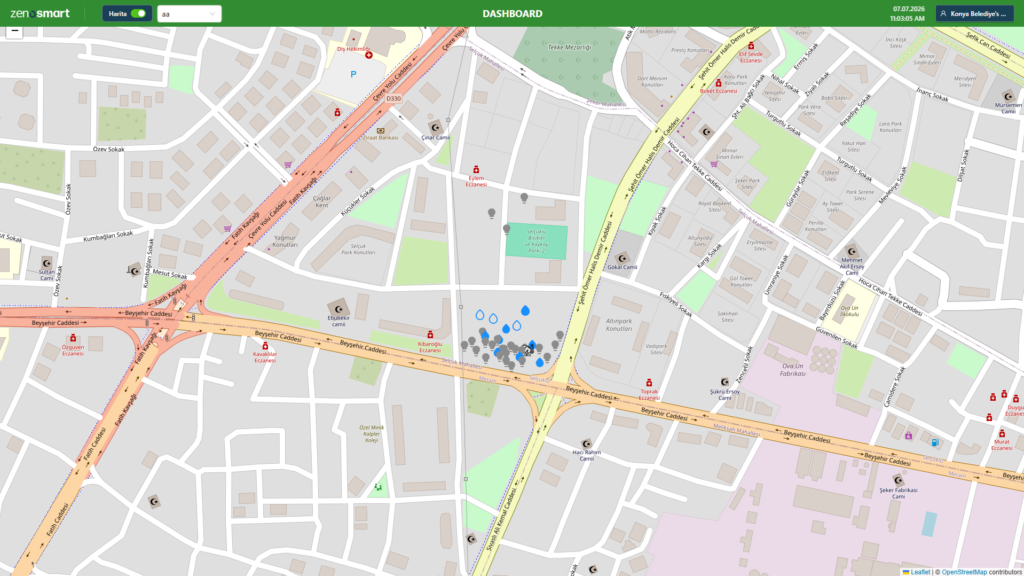The image size is (1024, 576).
Task: Click the Buket Eczanesi pharmacy icon
Action: tap(718, 83)
